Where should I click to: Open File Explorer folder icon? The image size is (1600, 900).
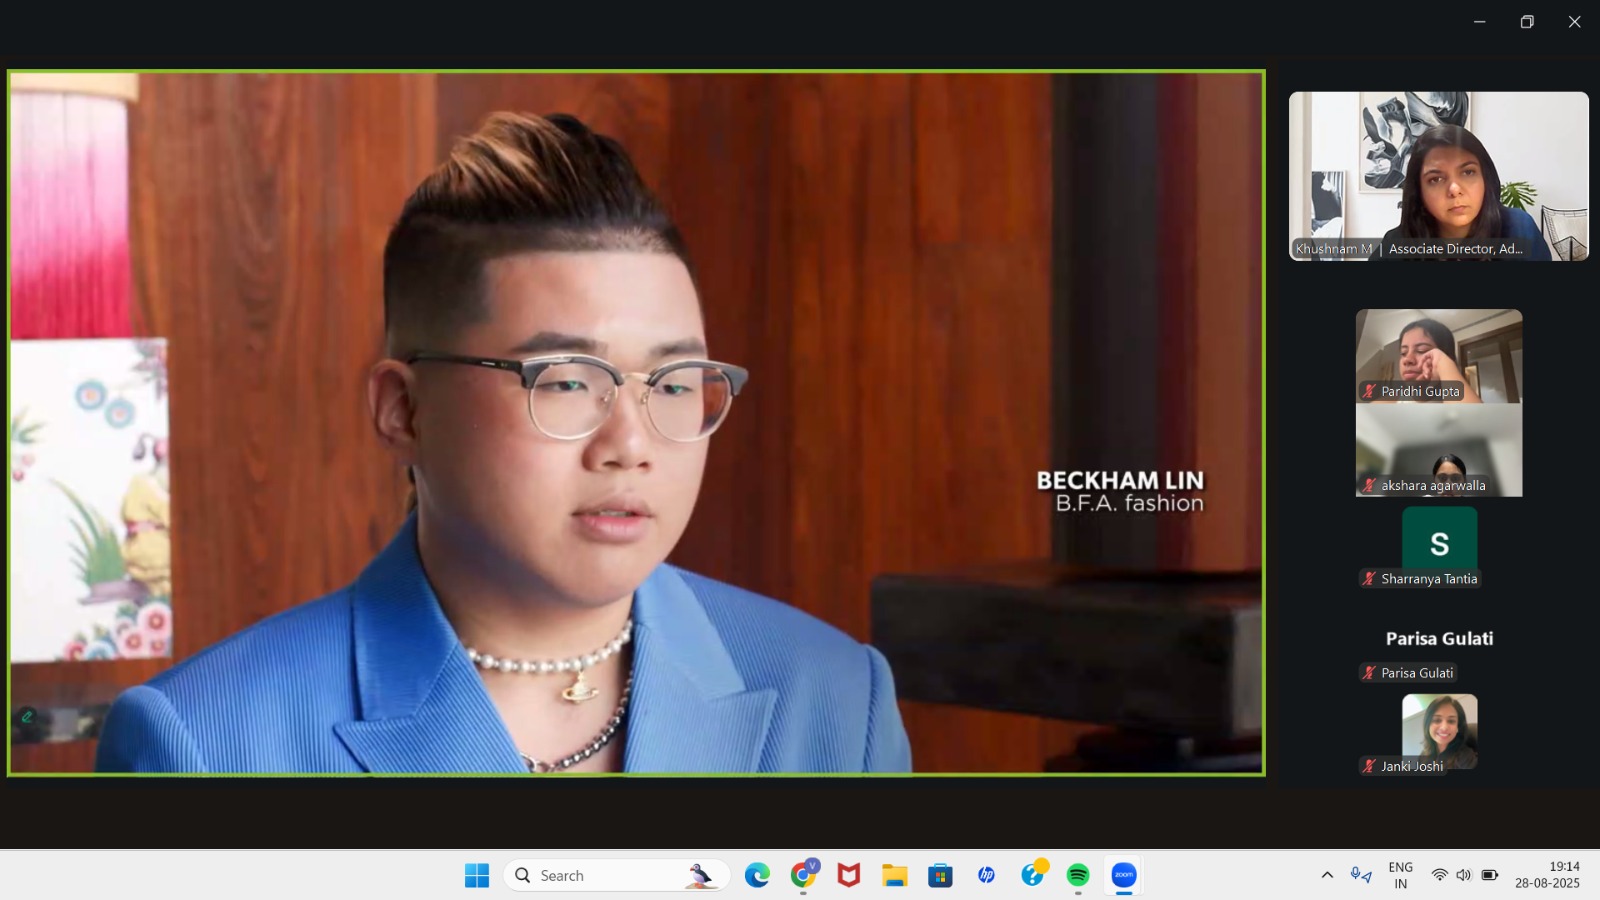click(894, 875)
